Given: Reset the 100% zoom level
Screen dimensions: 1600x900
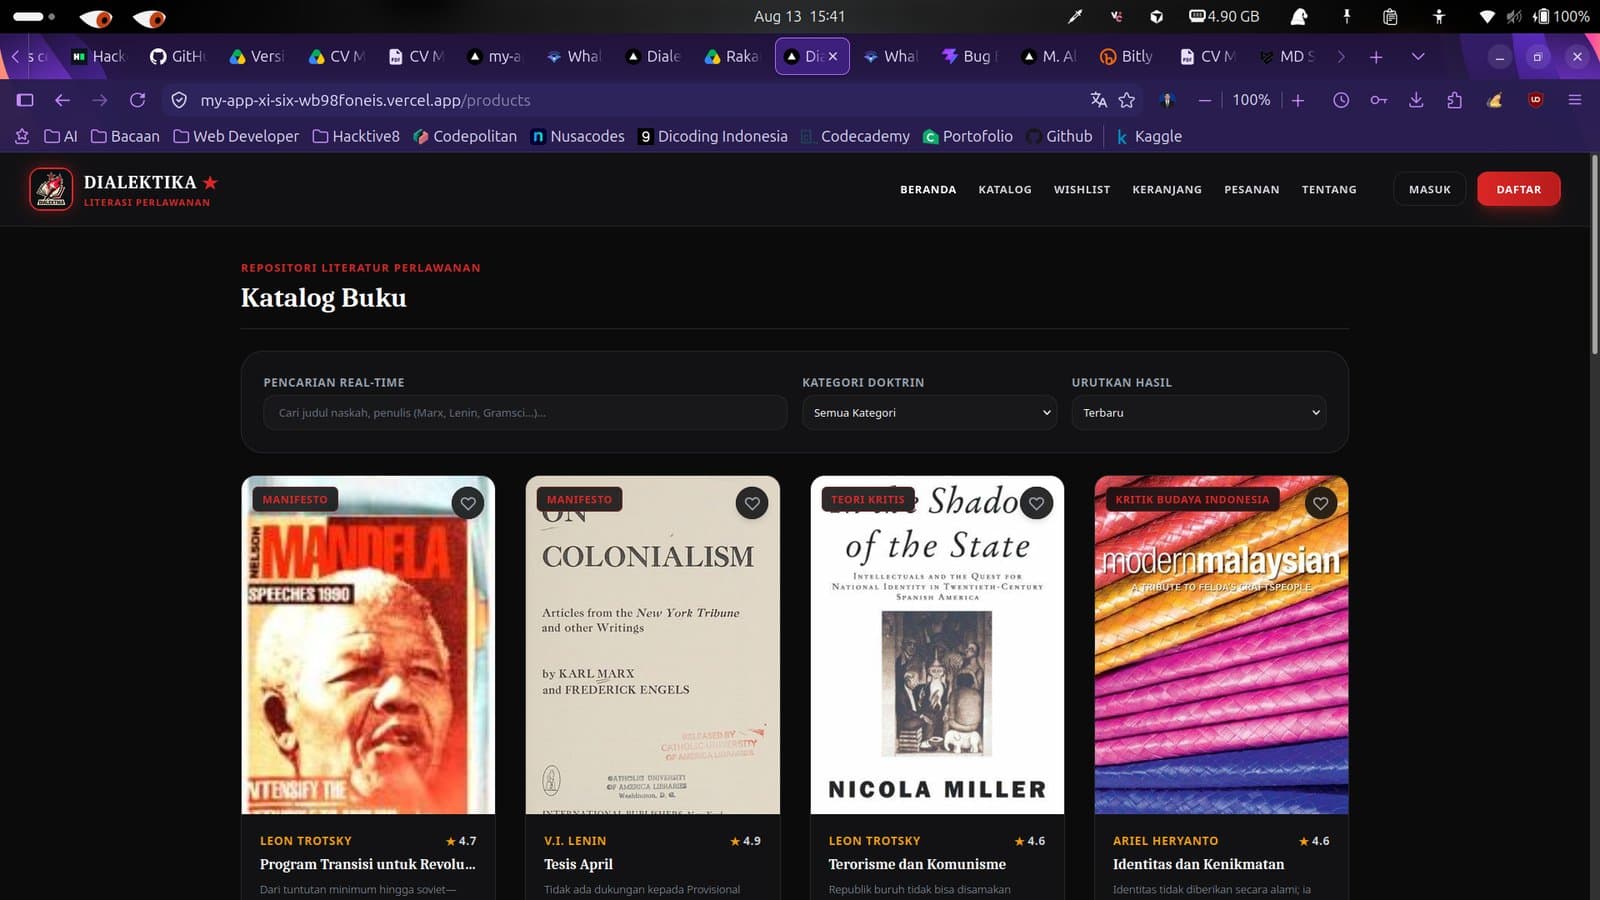Looking at the screenshot, I should pyautogui.click(x=1251, y=100).
